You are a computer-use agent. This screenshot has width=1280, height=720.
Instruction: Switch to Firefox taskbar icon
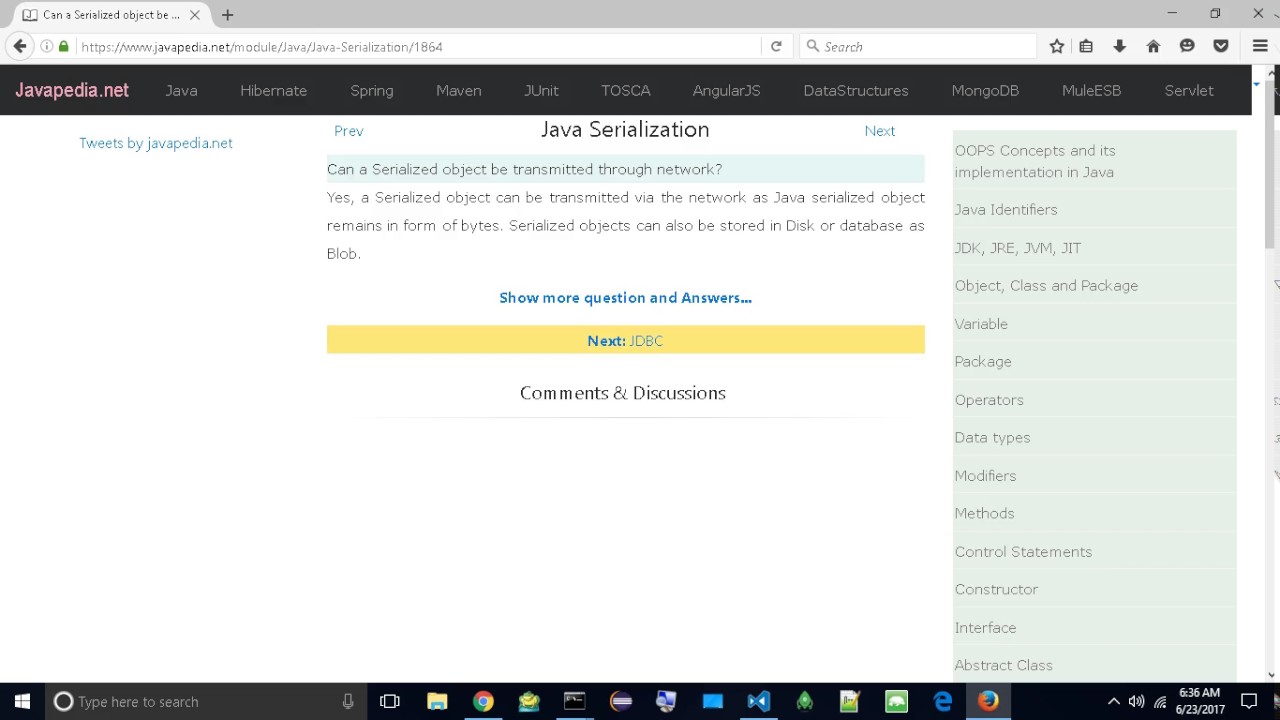(988, 701)
